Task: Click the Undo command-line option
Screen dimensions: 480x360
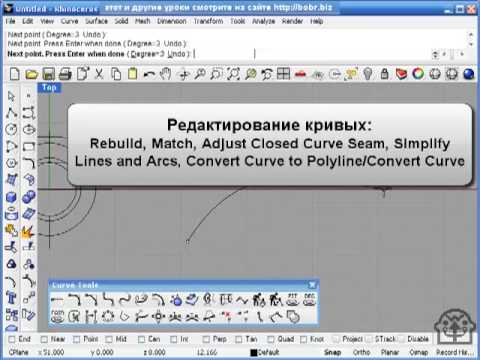Action: tap(176, 54)
